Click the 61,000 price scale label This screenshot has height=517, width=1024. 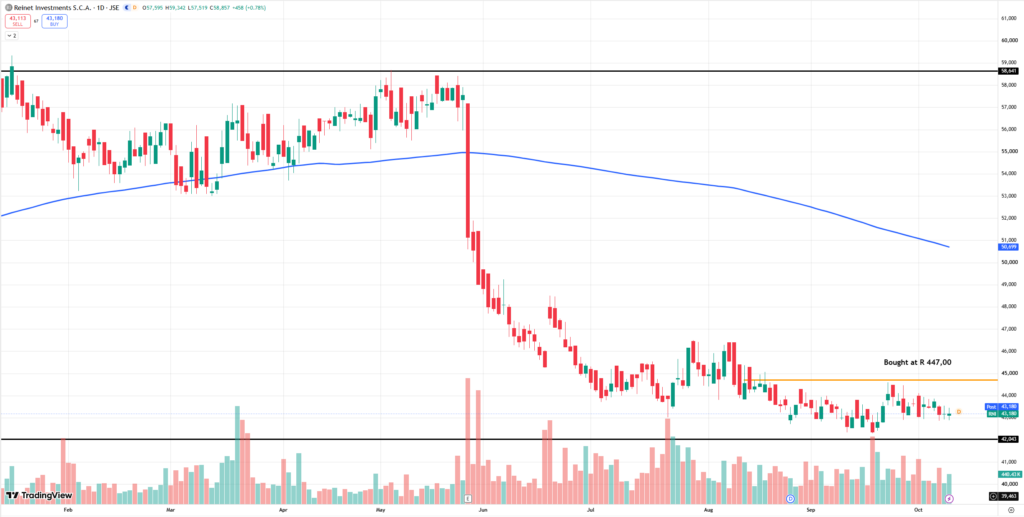[x=1009, y=18]
